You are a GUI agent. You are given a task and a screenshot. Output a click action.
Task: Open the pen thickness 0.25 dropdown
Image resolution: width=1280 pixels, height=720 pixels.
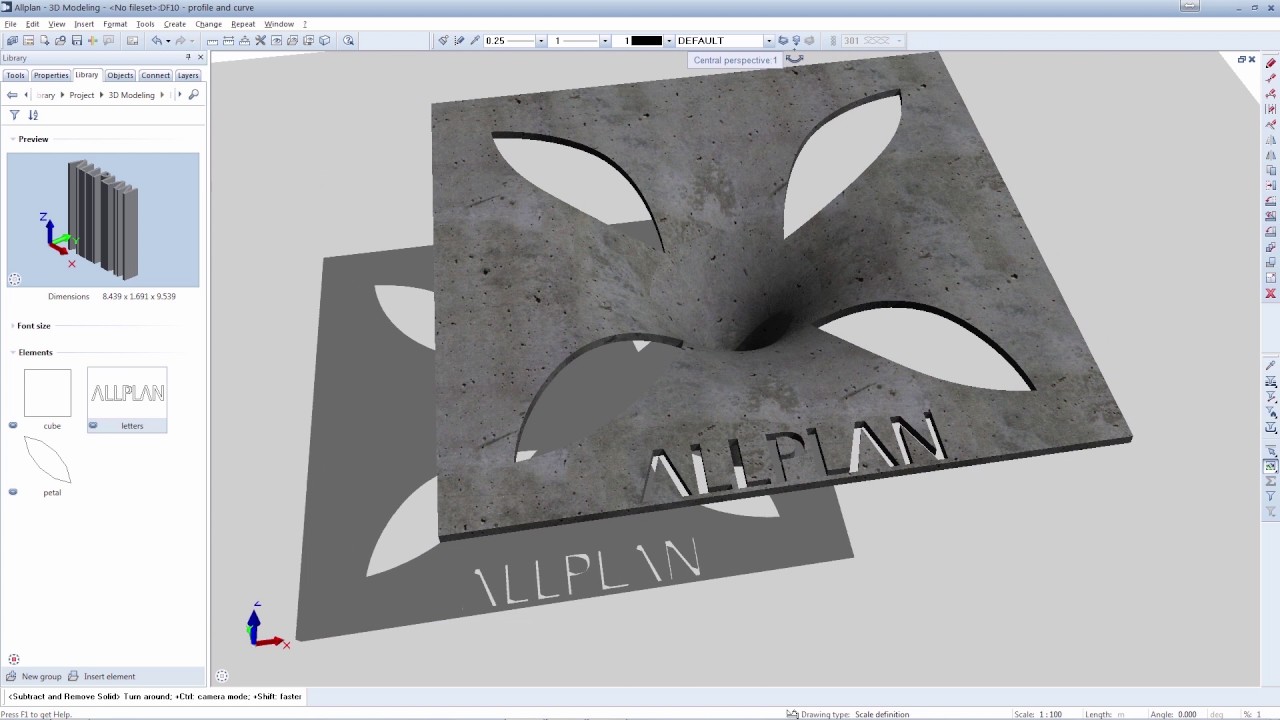pyautogui.click(x=541, y=41)
